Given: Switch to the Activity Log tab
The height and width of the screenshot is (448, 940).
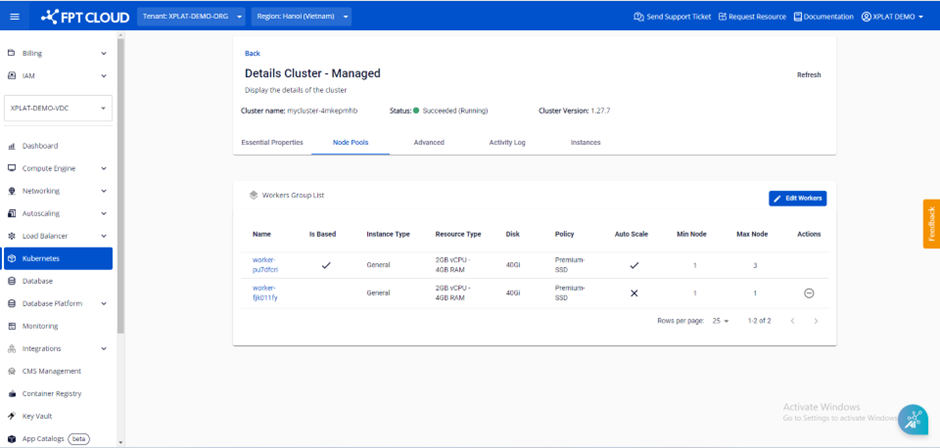Looking at the screenshot, I should (x=507, y=143).
